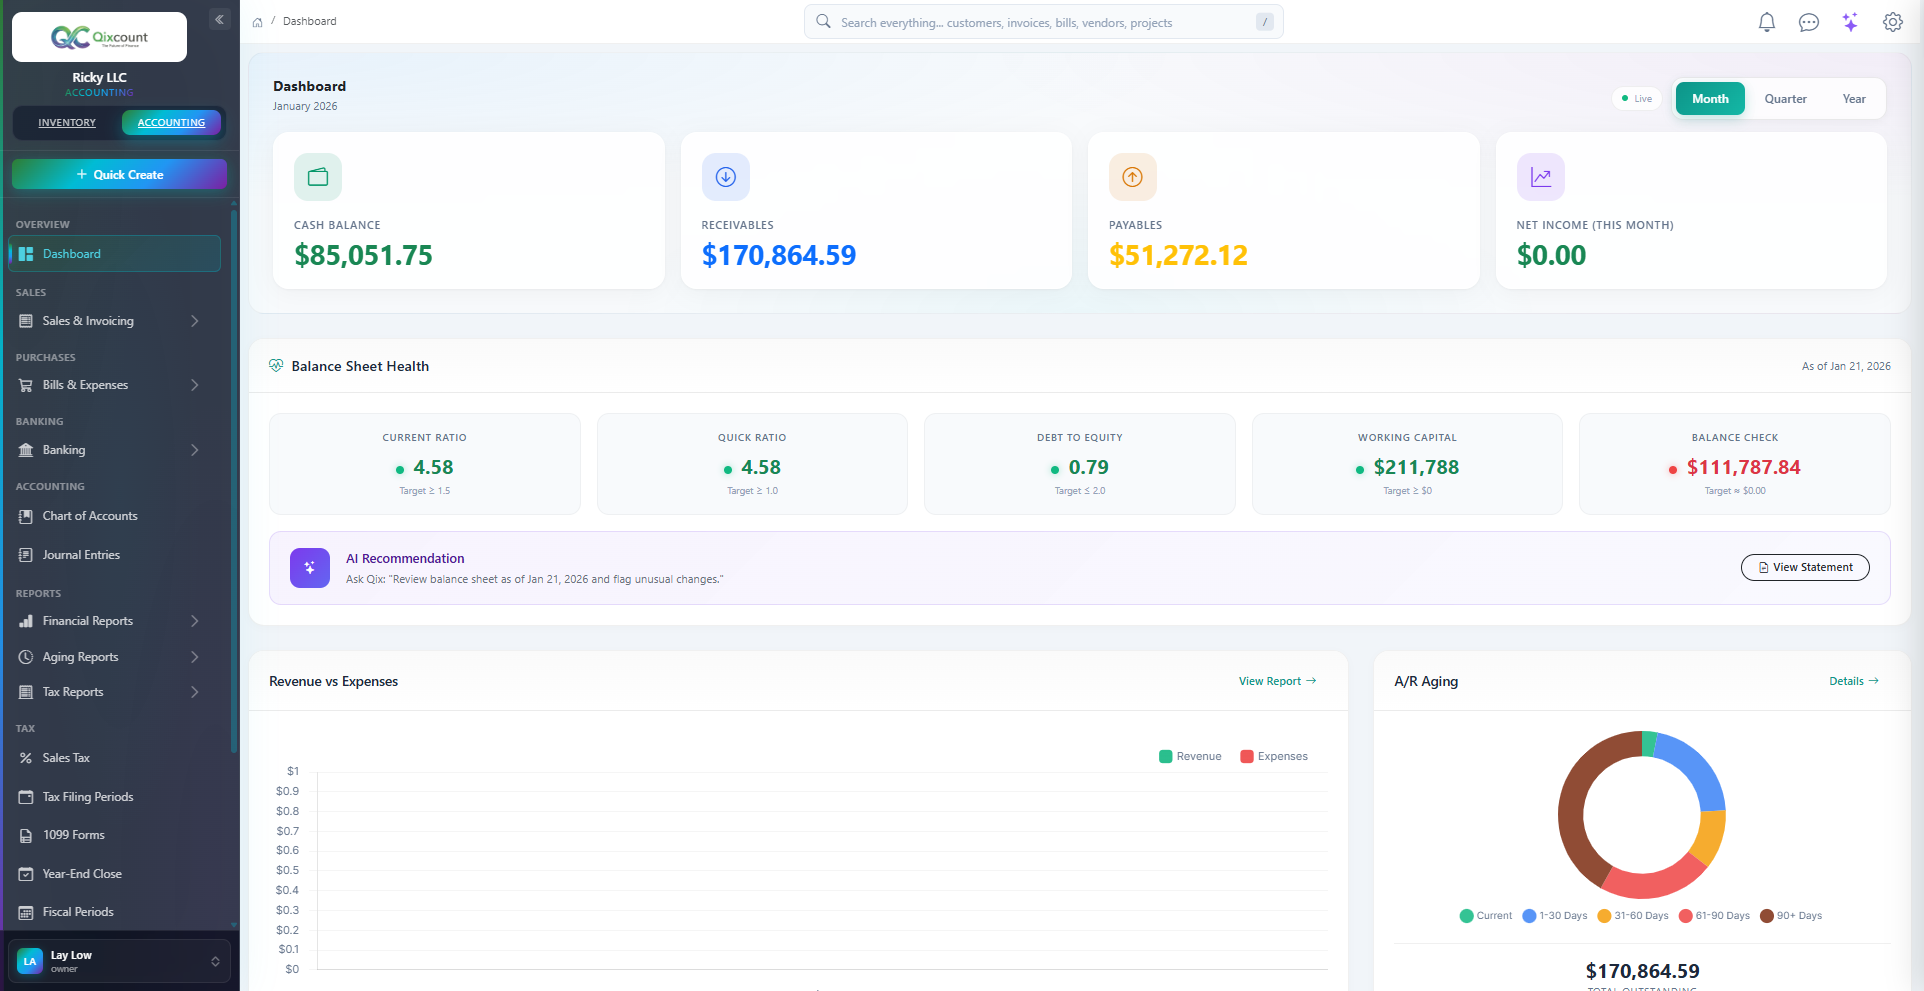Collapse the sidebar with the arrow icon
The width and height of the screenshot is (1924, 991).
click(219, 19)
